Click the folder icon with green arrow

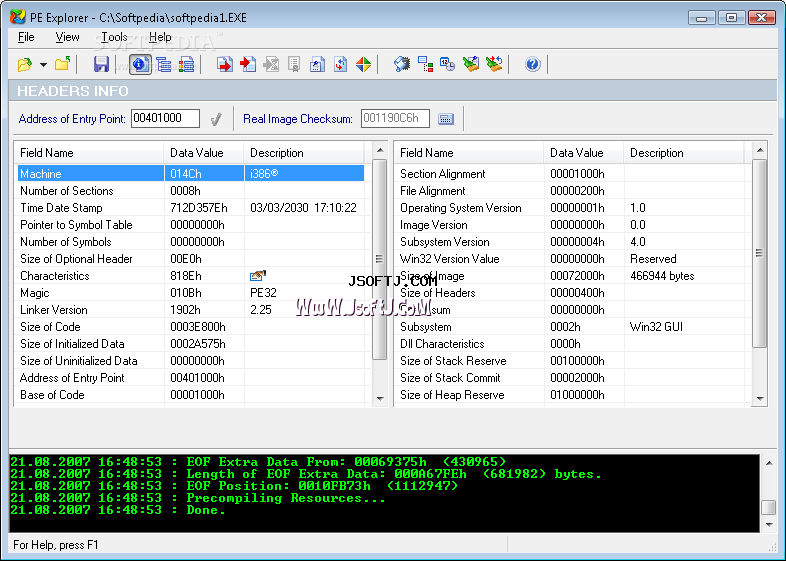point(63,64)
